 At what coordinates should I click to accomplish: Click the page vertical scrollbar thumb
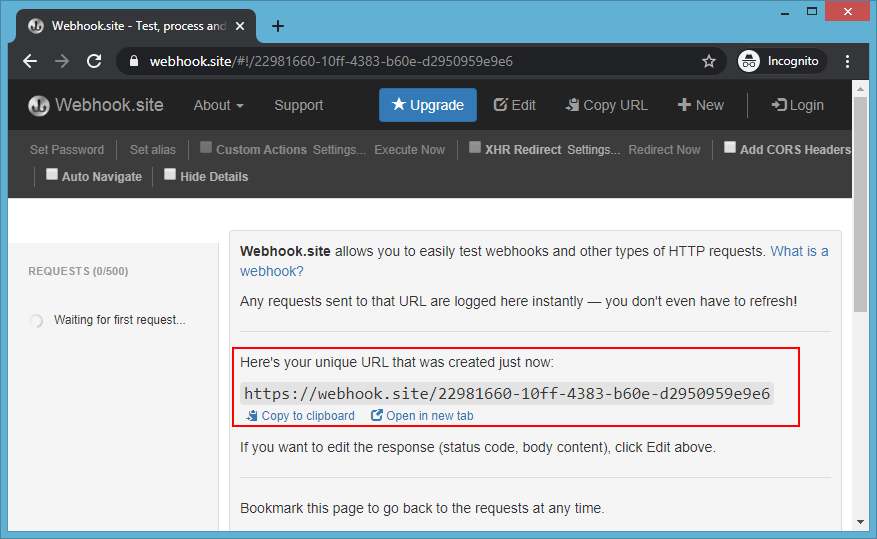tap(860, 204)
